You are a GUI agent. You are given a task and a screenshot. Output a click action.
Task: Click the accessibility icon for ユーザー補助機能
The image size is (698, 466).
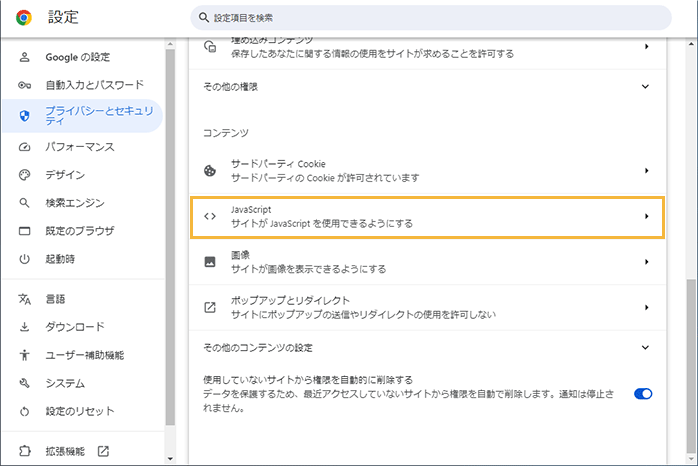coord(24,355)
